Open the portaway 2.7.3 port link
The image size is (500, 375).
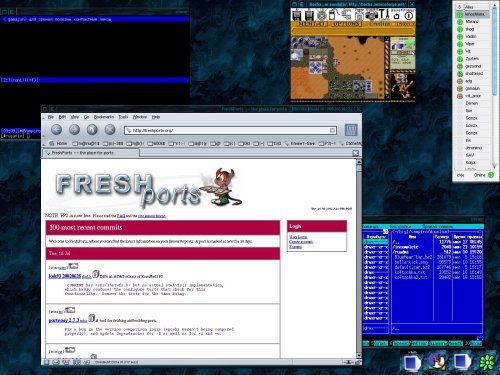pyautogui.click(x=64, y=320)
